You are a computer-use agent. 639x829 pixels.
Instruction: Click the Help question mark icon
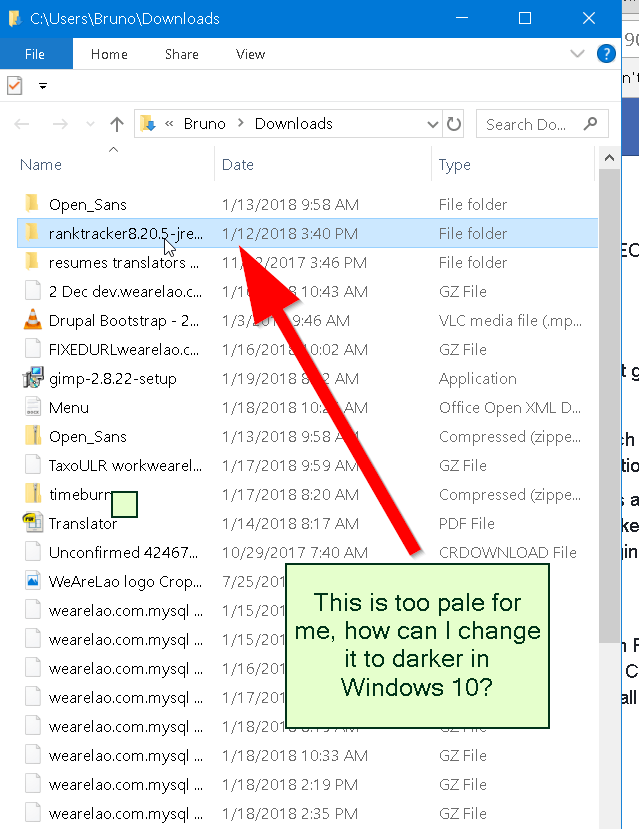click(605, 54)
